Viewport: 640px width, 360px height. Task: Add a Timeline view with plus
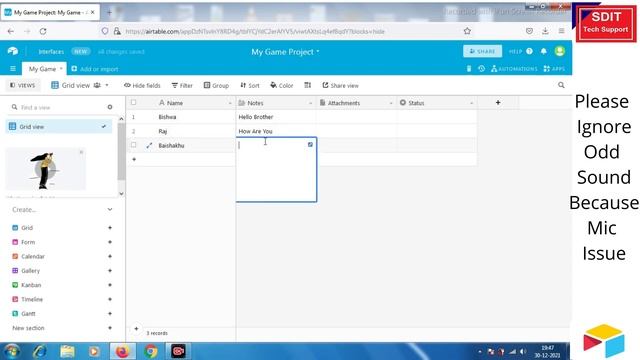coord(110,299)
